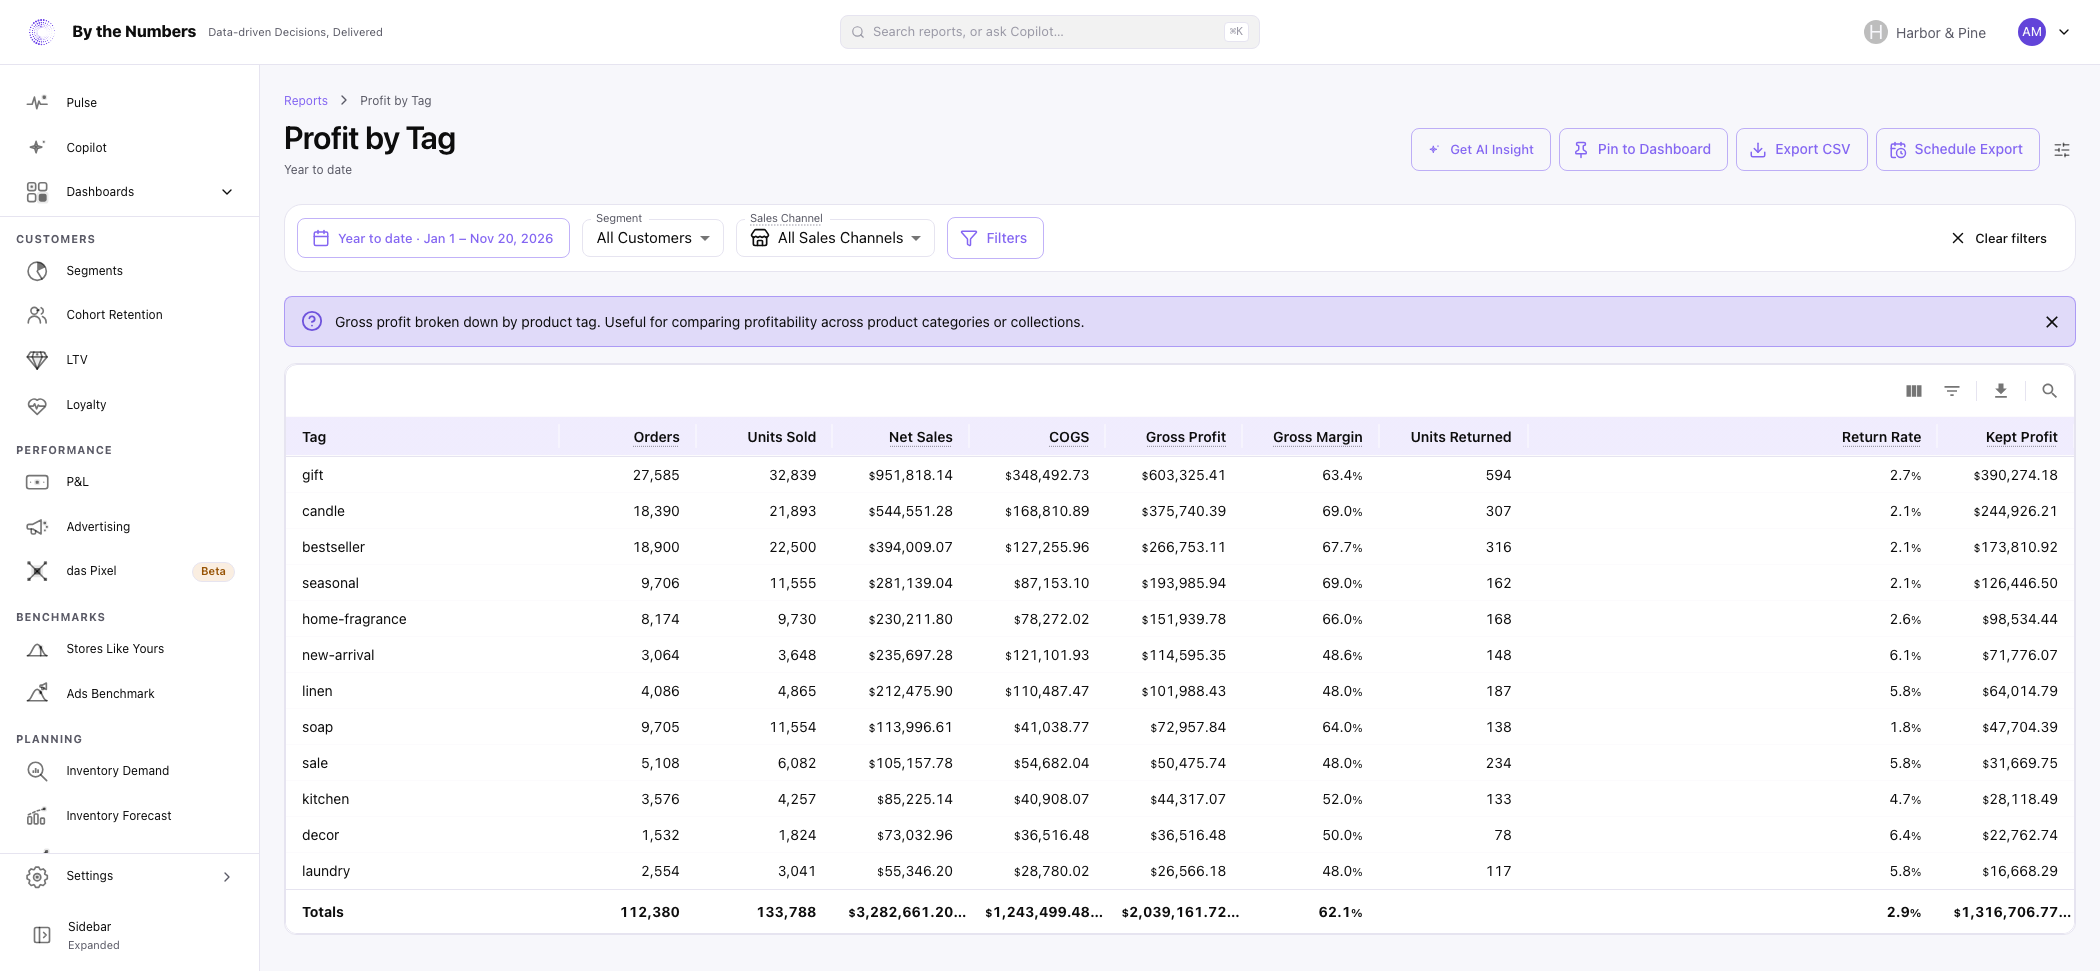Open Cohort Retention report
Image resolution: width=2100 pixels, height=971 pixels.
click(130, 315)
